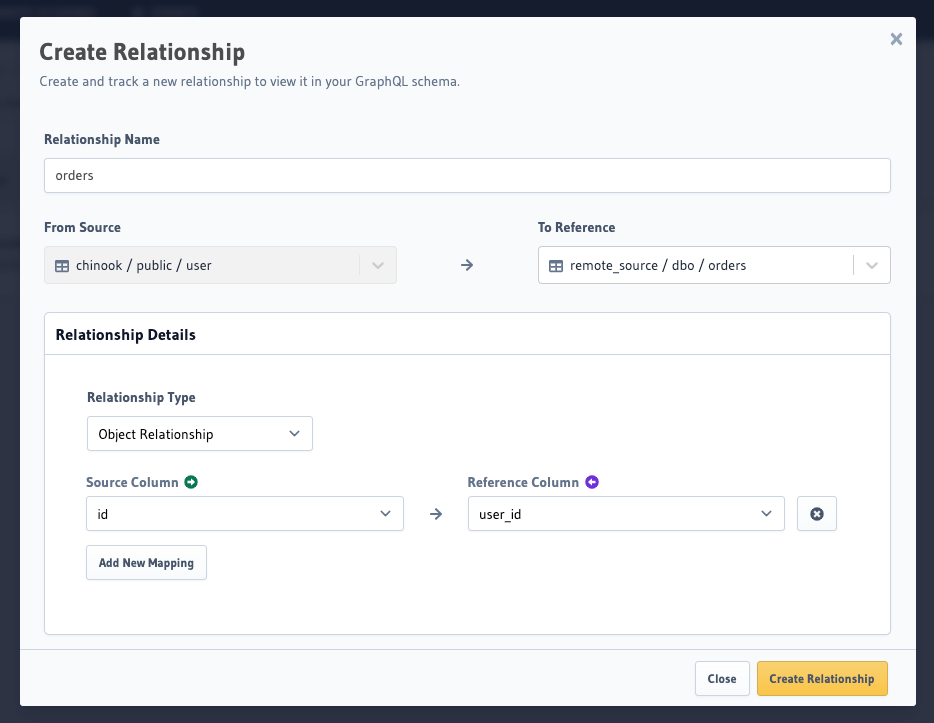934x723 pixels.
Task: Click Add New Mapping
Action: click(x=146, y=562)
